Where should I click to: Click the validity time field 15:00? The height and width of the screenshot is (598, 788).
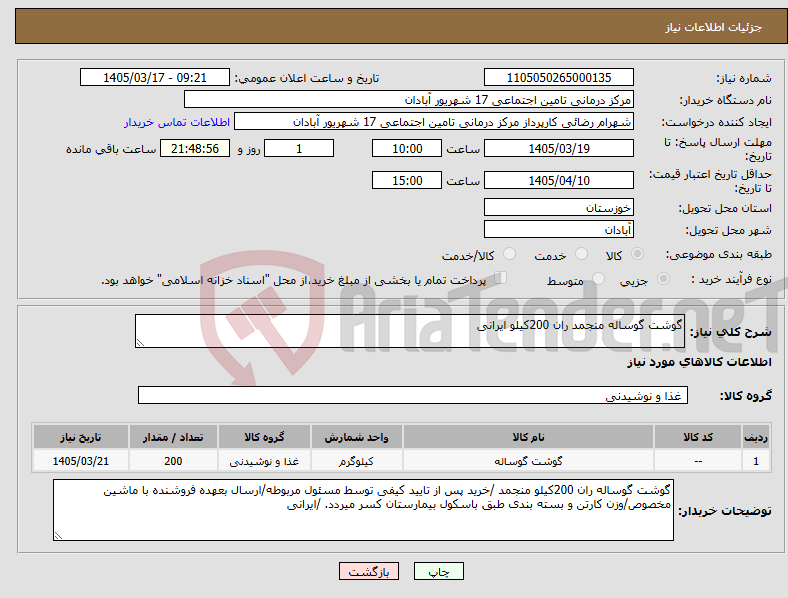click(407, 180)
